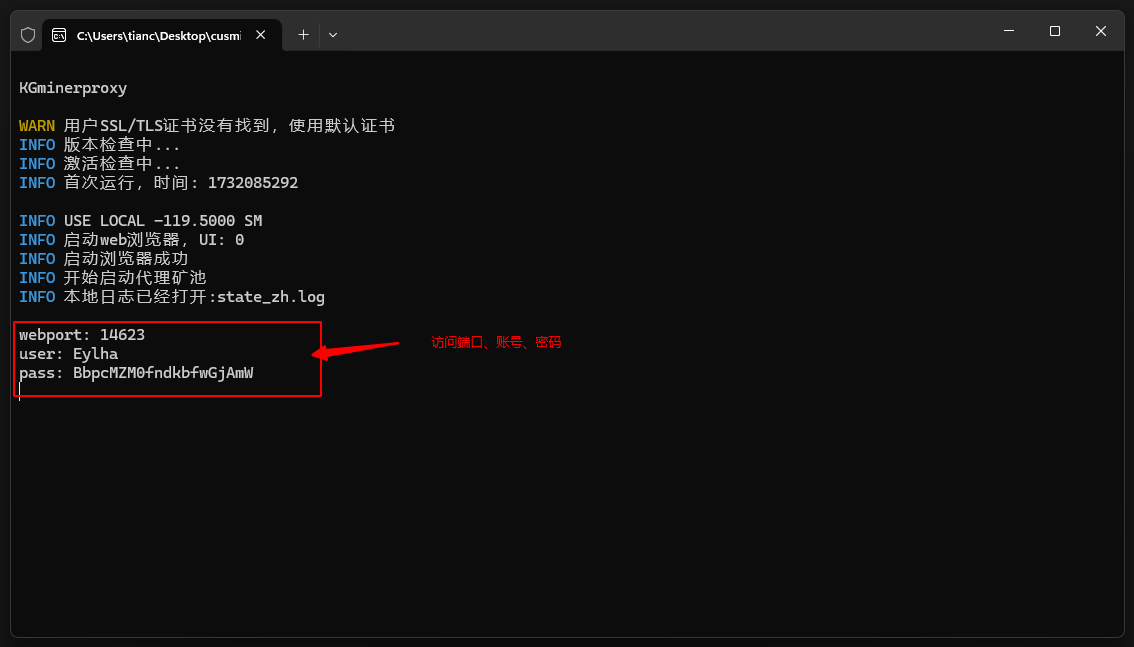Close the terminal window
This screenshot has width=1134, height=647.
[1101, 31]
